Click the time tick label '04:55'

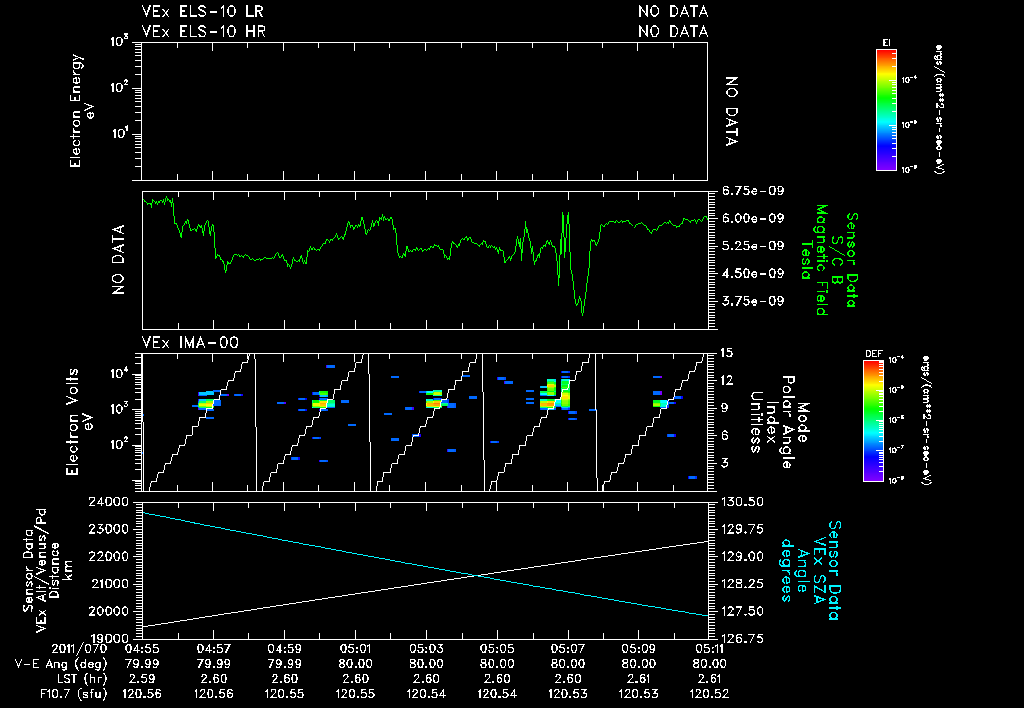[142, 649]
